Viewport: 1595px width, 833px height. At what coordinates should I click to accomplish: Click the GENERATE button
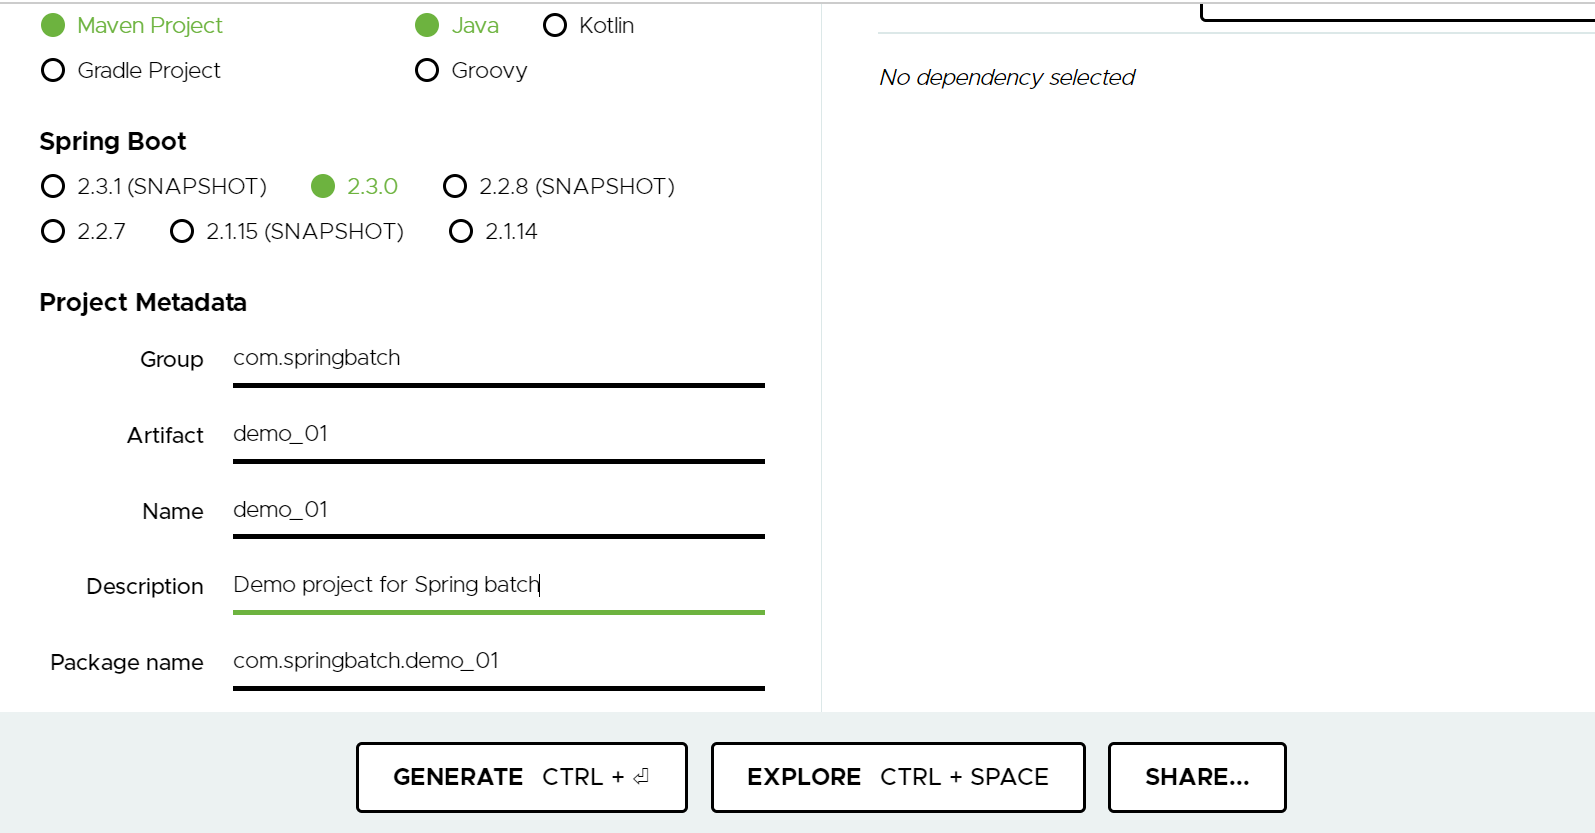pyautogui.click(x=522, y=777)
